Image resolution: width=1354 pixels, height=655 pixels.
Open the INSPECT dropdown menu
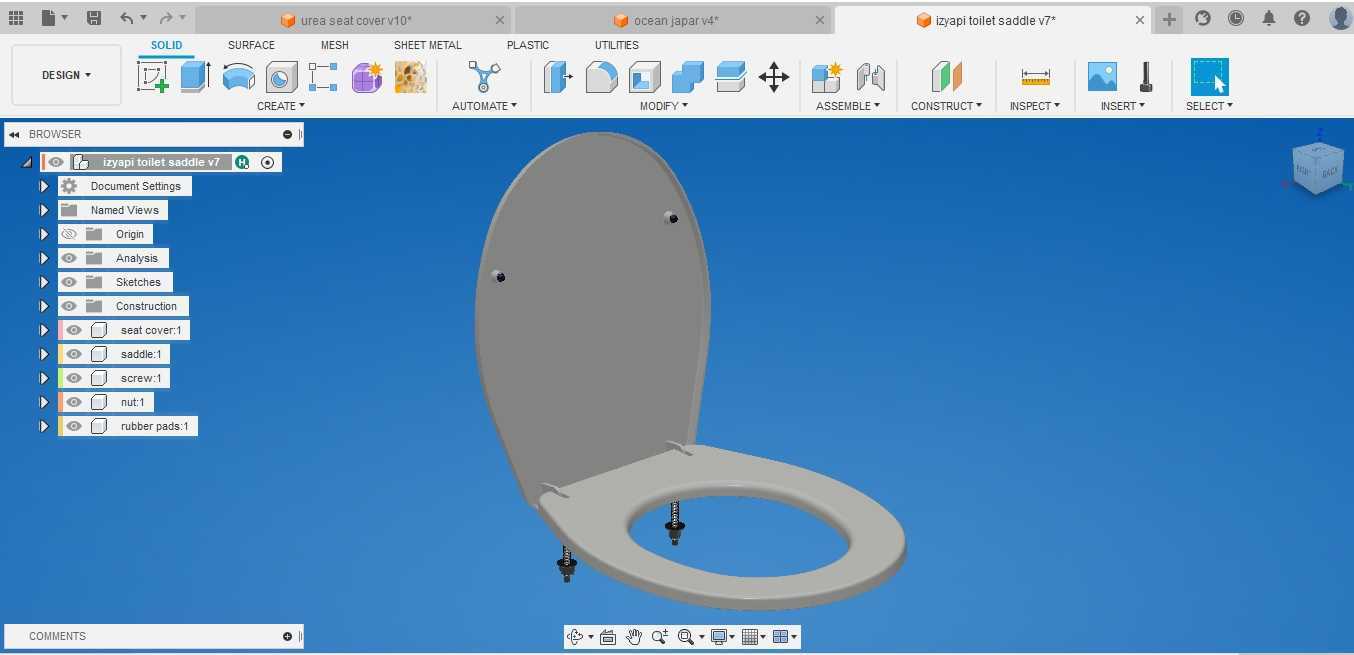1035,106
